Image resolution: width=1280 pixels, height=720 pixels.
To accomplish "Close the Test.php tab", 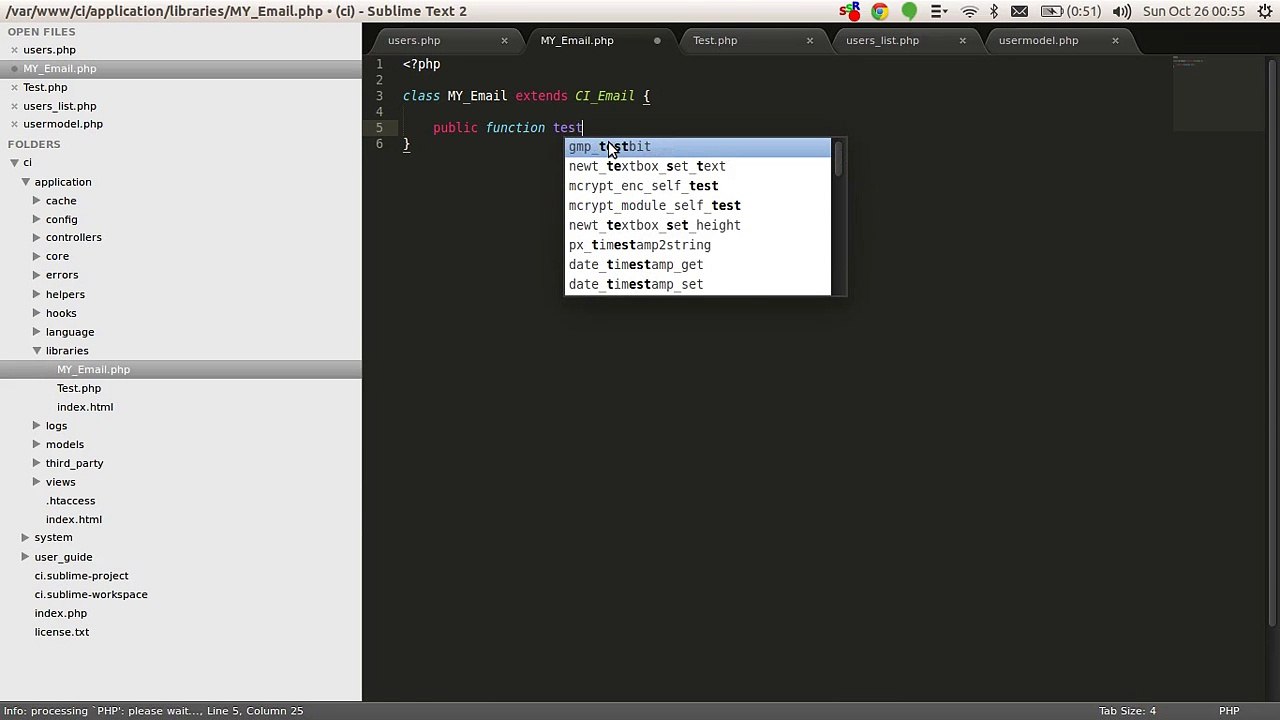I will pos(810,41).
